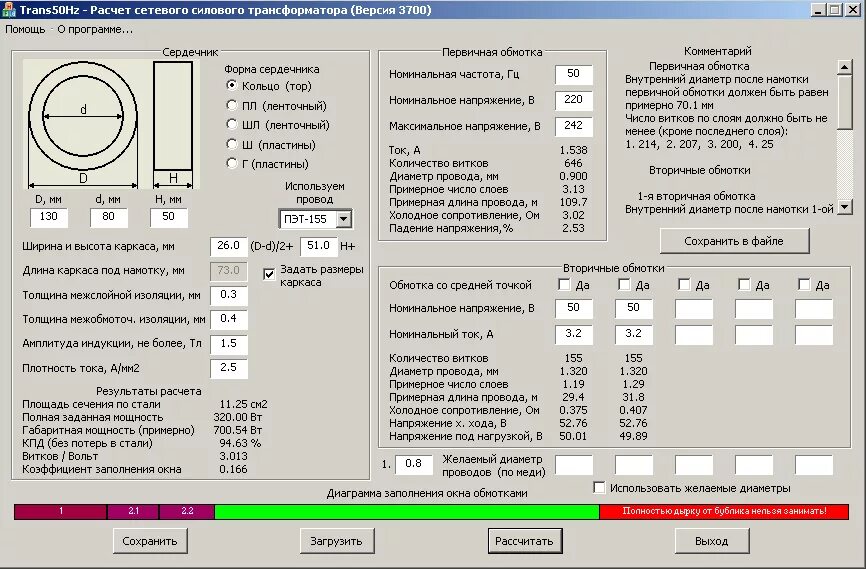Click the H, мм field with 50

click(168, 217)
